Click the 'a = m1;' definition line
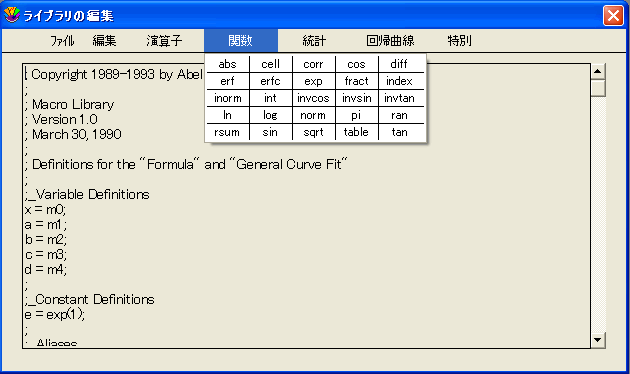This screenshot has height=374, width=630. coord(45,225)
